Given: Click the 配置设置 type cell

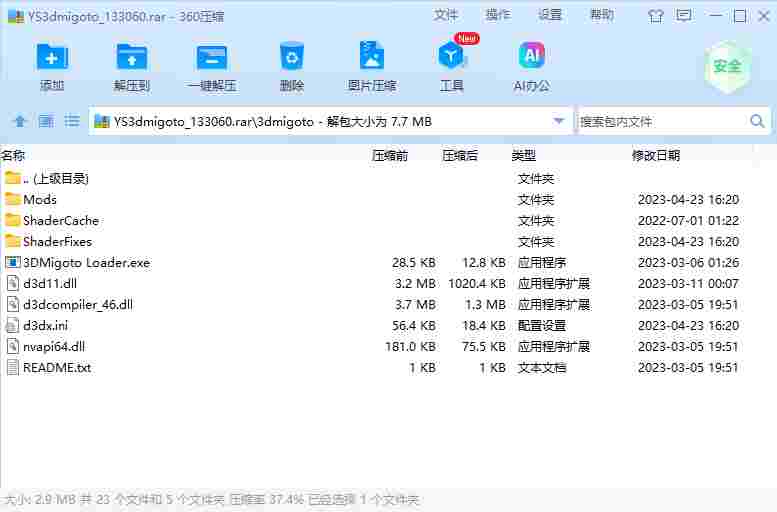Looking at the screenshot, I should tap(542, 326).
